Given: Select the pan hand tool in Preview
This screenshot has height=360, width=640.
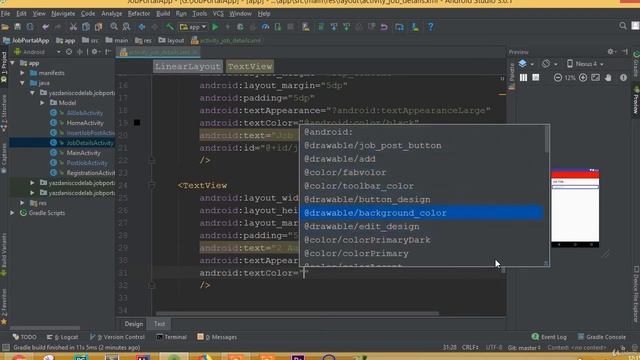Looking at the screenshot, I should [x=608, y=78].
